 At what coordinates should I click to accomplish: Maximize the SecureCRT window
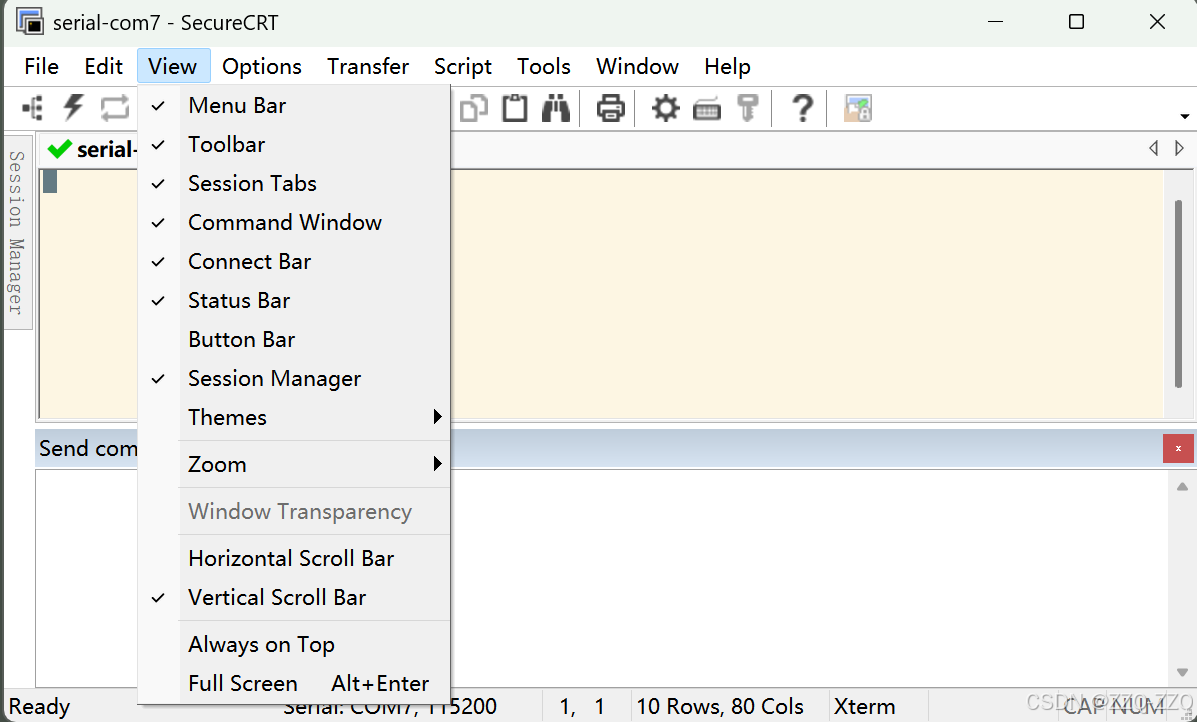1076,21
